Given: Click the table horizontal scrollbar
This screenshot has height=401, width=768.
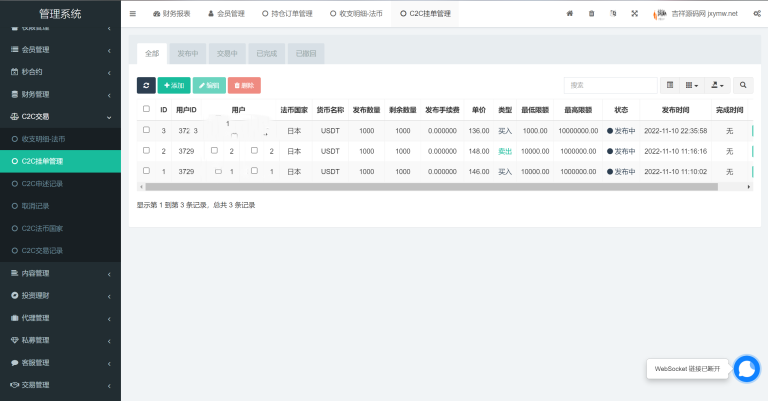Looking at the screenshot, I should pyautogui.click(x=400, y=186).
